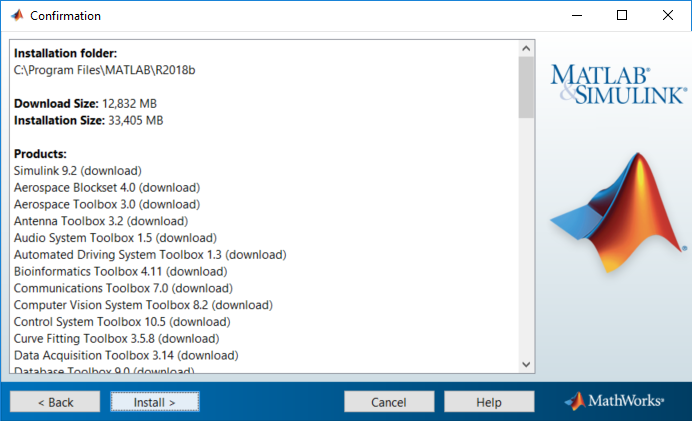The width and height of the screenshot is (692, 421).
Task: Cancel the installation
Action: (389, 402)
